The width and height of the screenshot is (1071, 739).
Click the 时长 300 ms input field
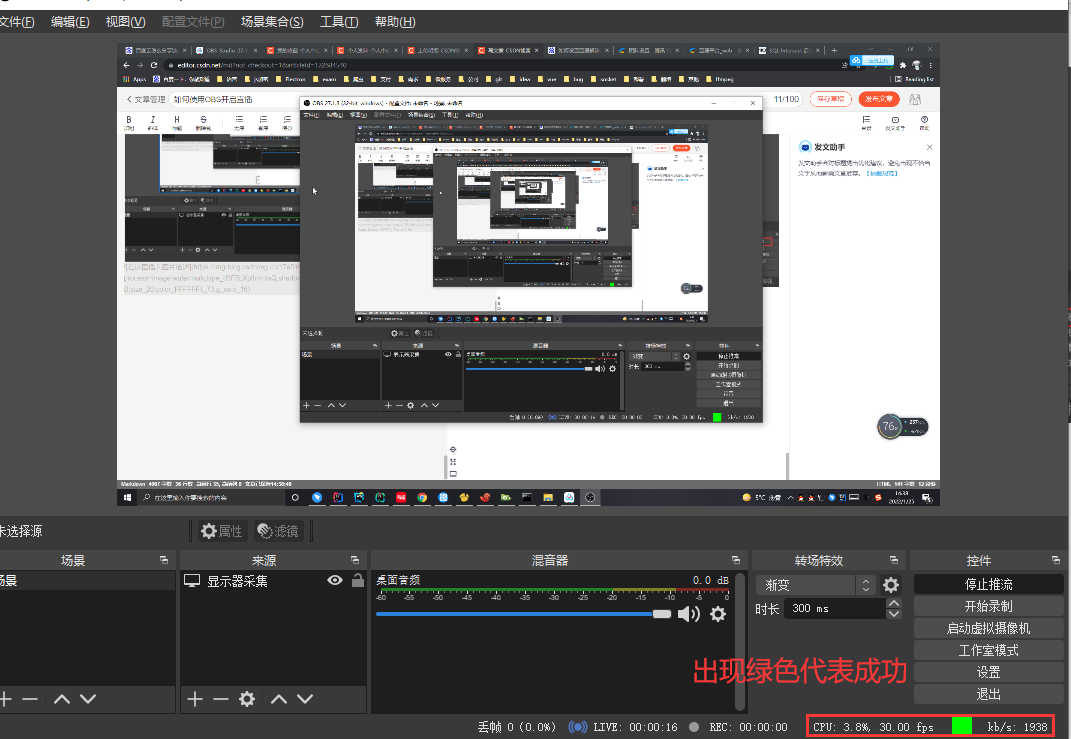[835, 609]
